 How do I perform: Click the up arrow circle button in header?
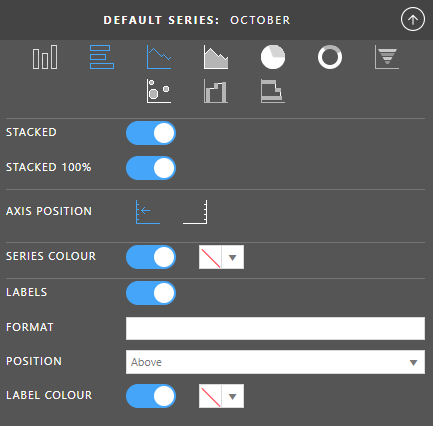413,19
